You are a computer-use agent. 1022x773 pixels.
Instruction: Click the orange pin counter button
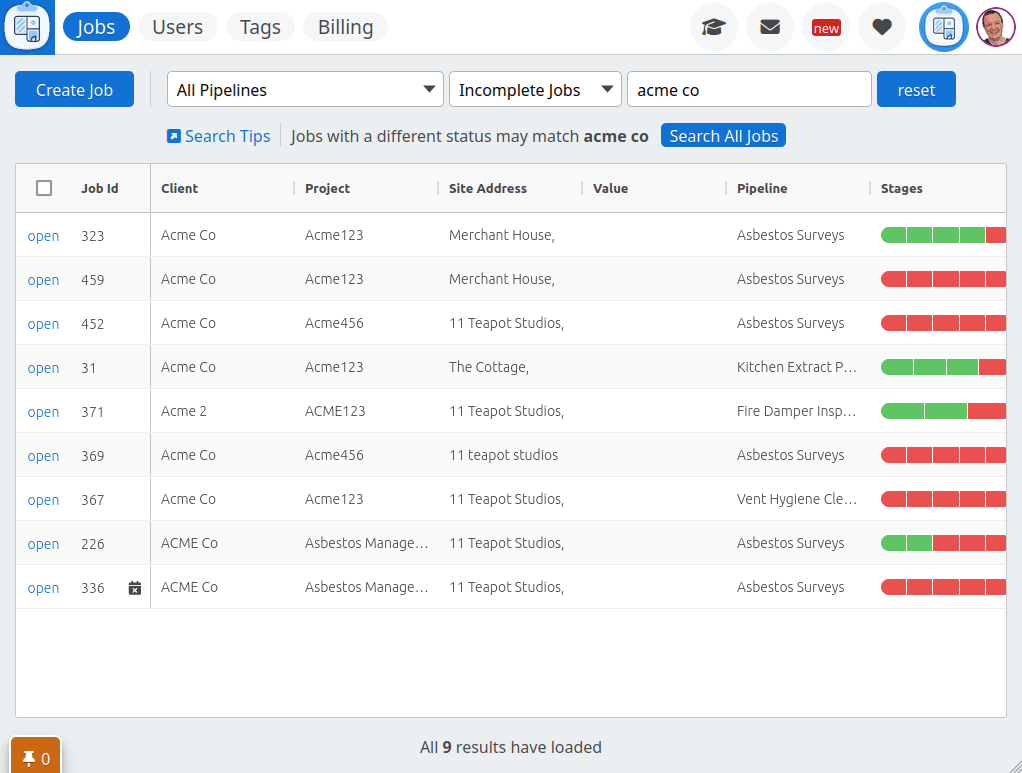coord(36,758)
